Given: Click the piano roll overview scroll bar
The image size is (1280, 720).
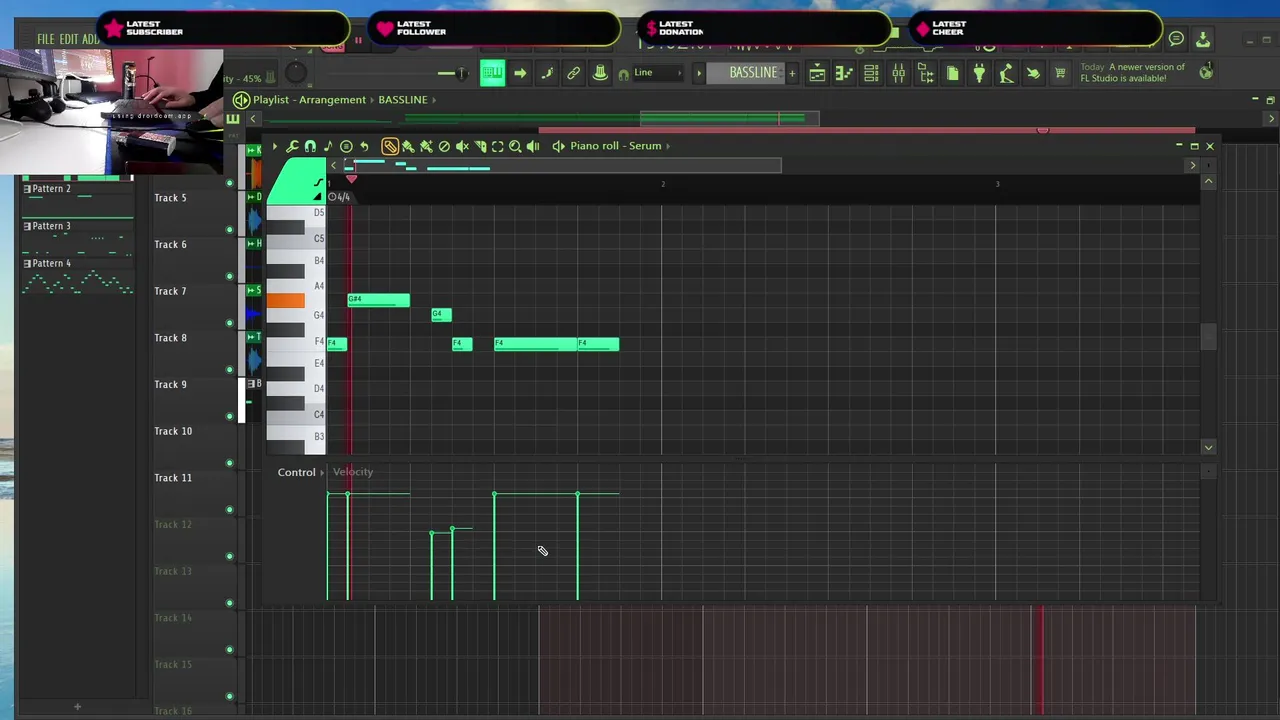Looking at the screenshot, I should pos(562,165).
